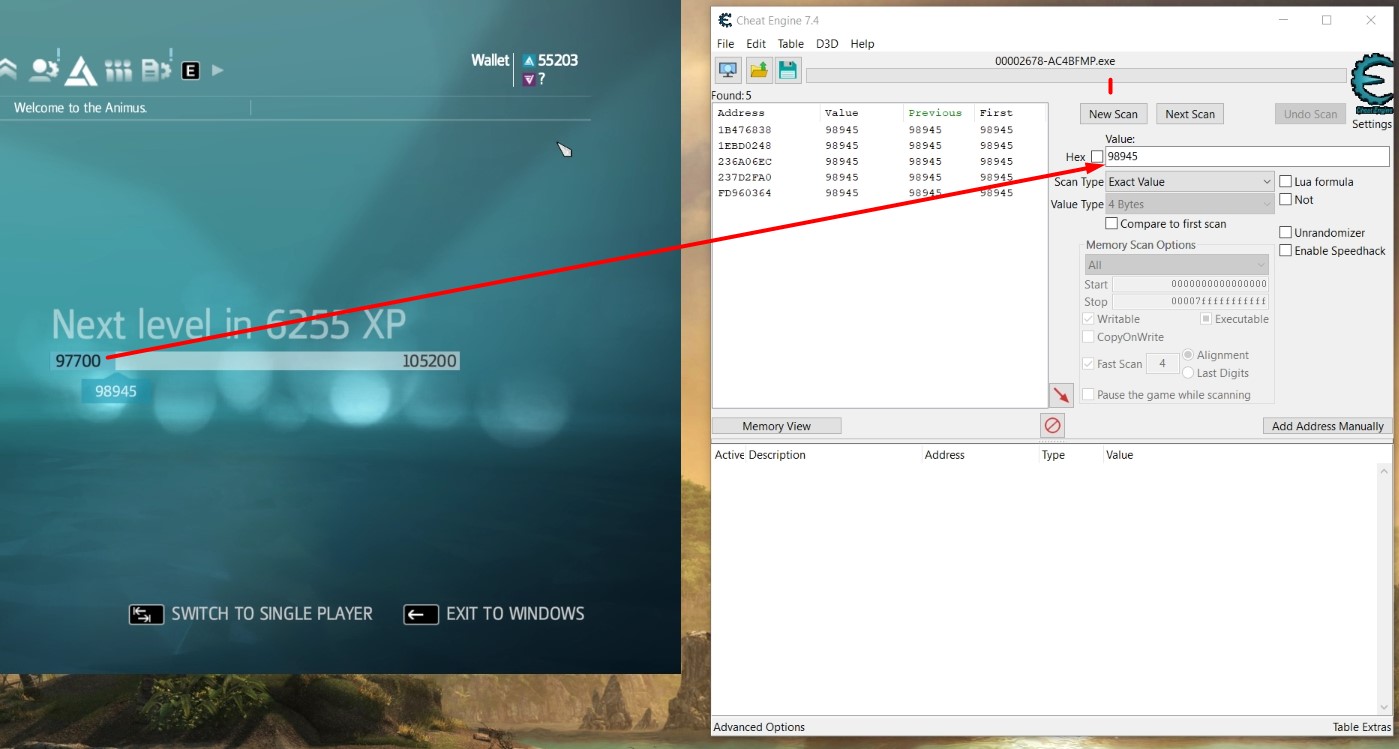Click the exit to Windows key icon
This screenshot has height=749, width=1399.
coord(421,614)
